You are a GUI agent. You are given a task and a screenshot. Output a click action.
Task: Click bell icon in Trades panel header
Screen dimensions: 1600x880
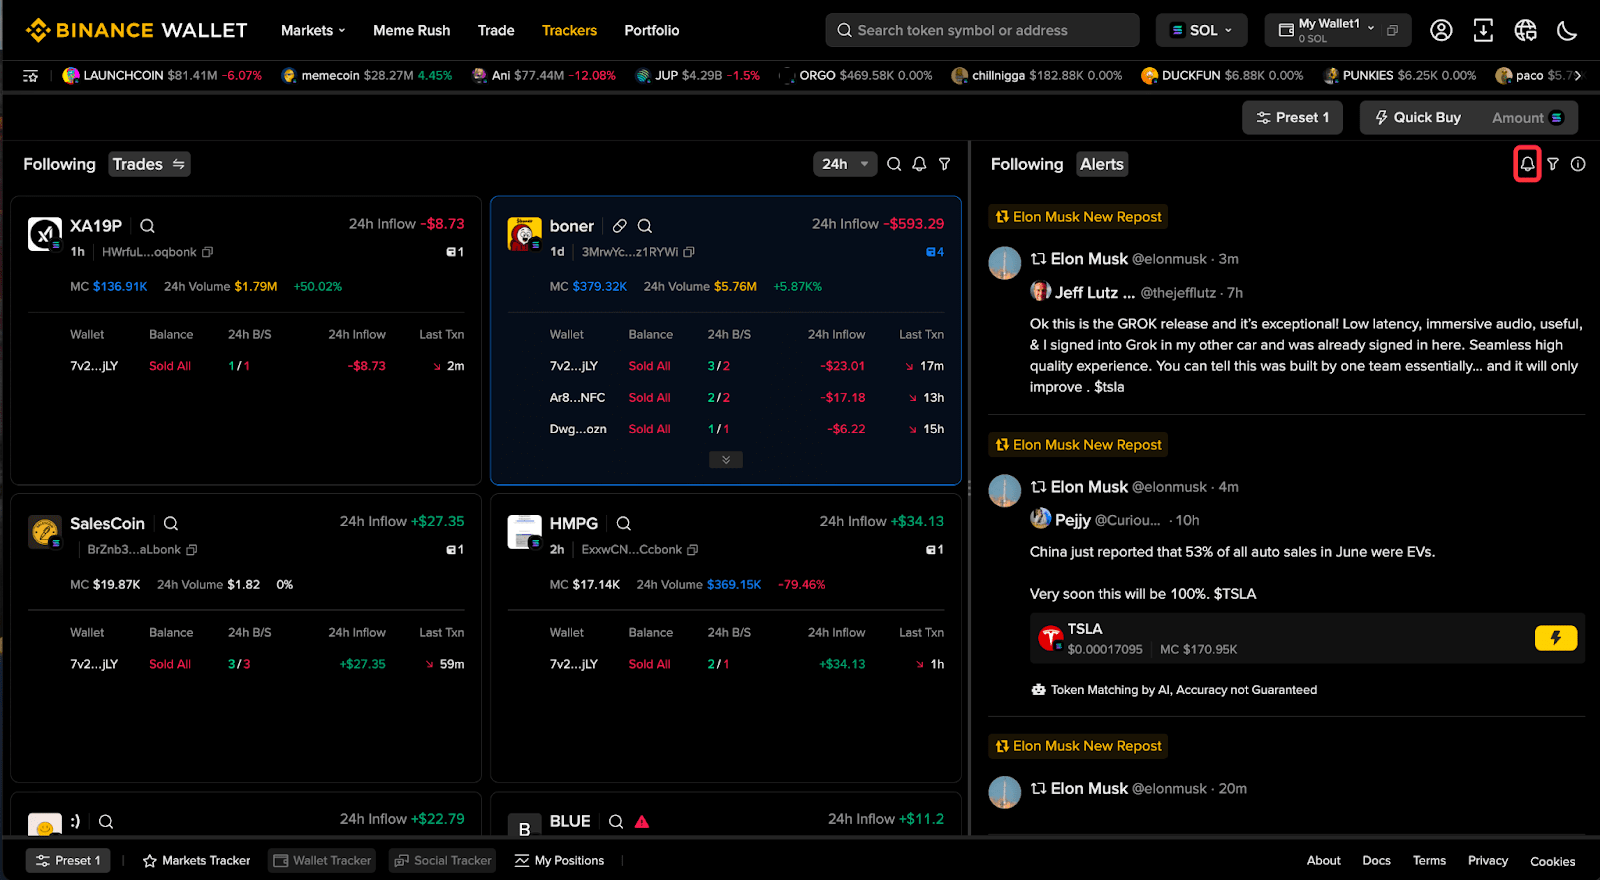[919, 164]
